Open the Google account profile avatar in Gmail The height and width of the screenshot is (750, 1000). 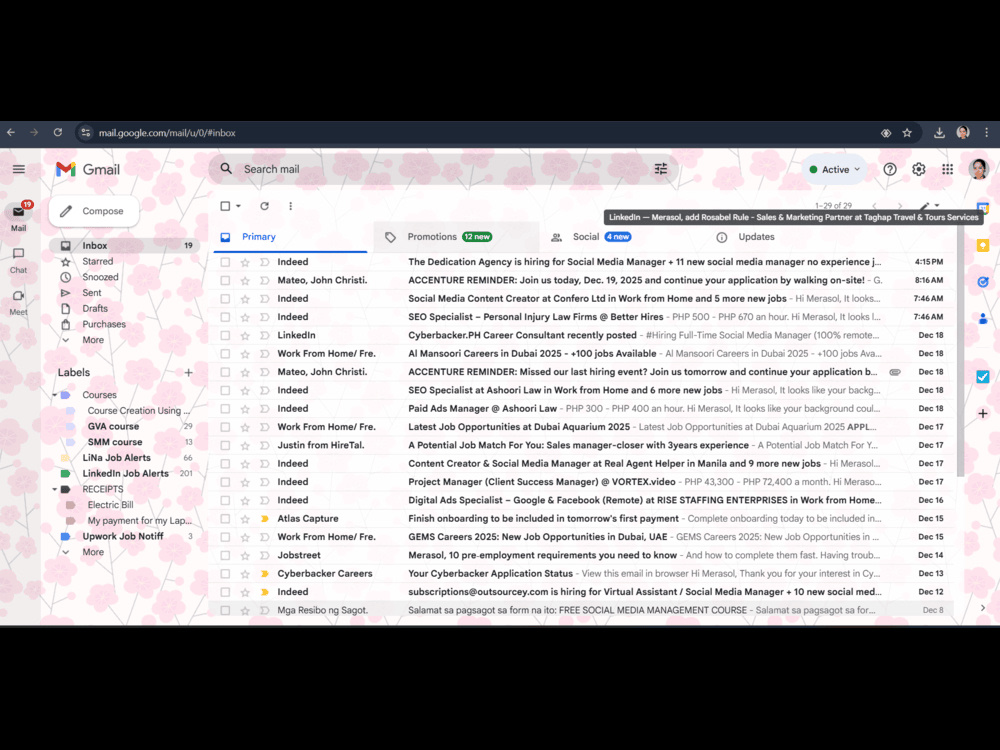click(x=978, y=169)
